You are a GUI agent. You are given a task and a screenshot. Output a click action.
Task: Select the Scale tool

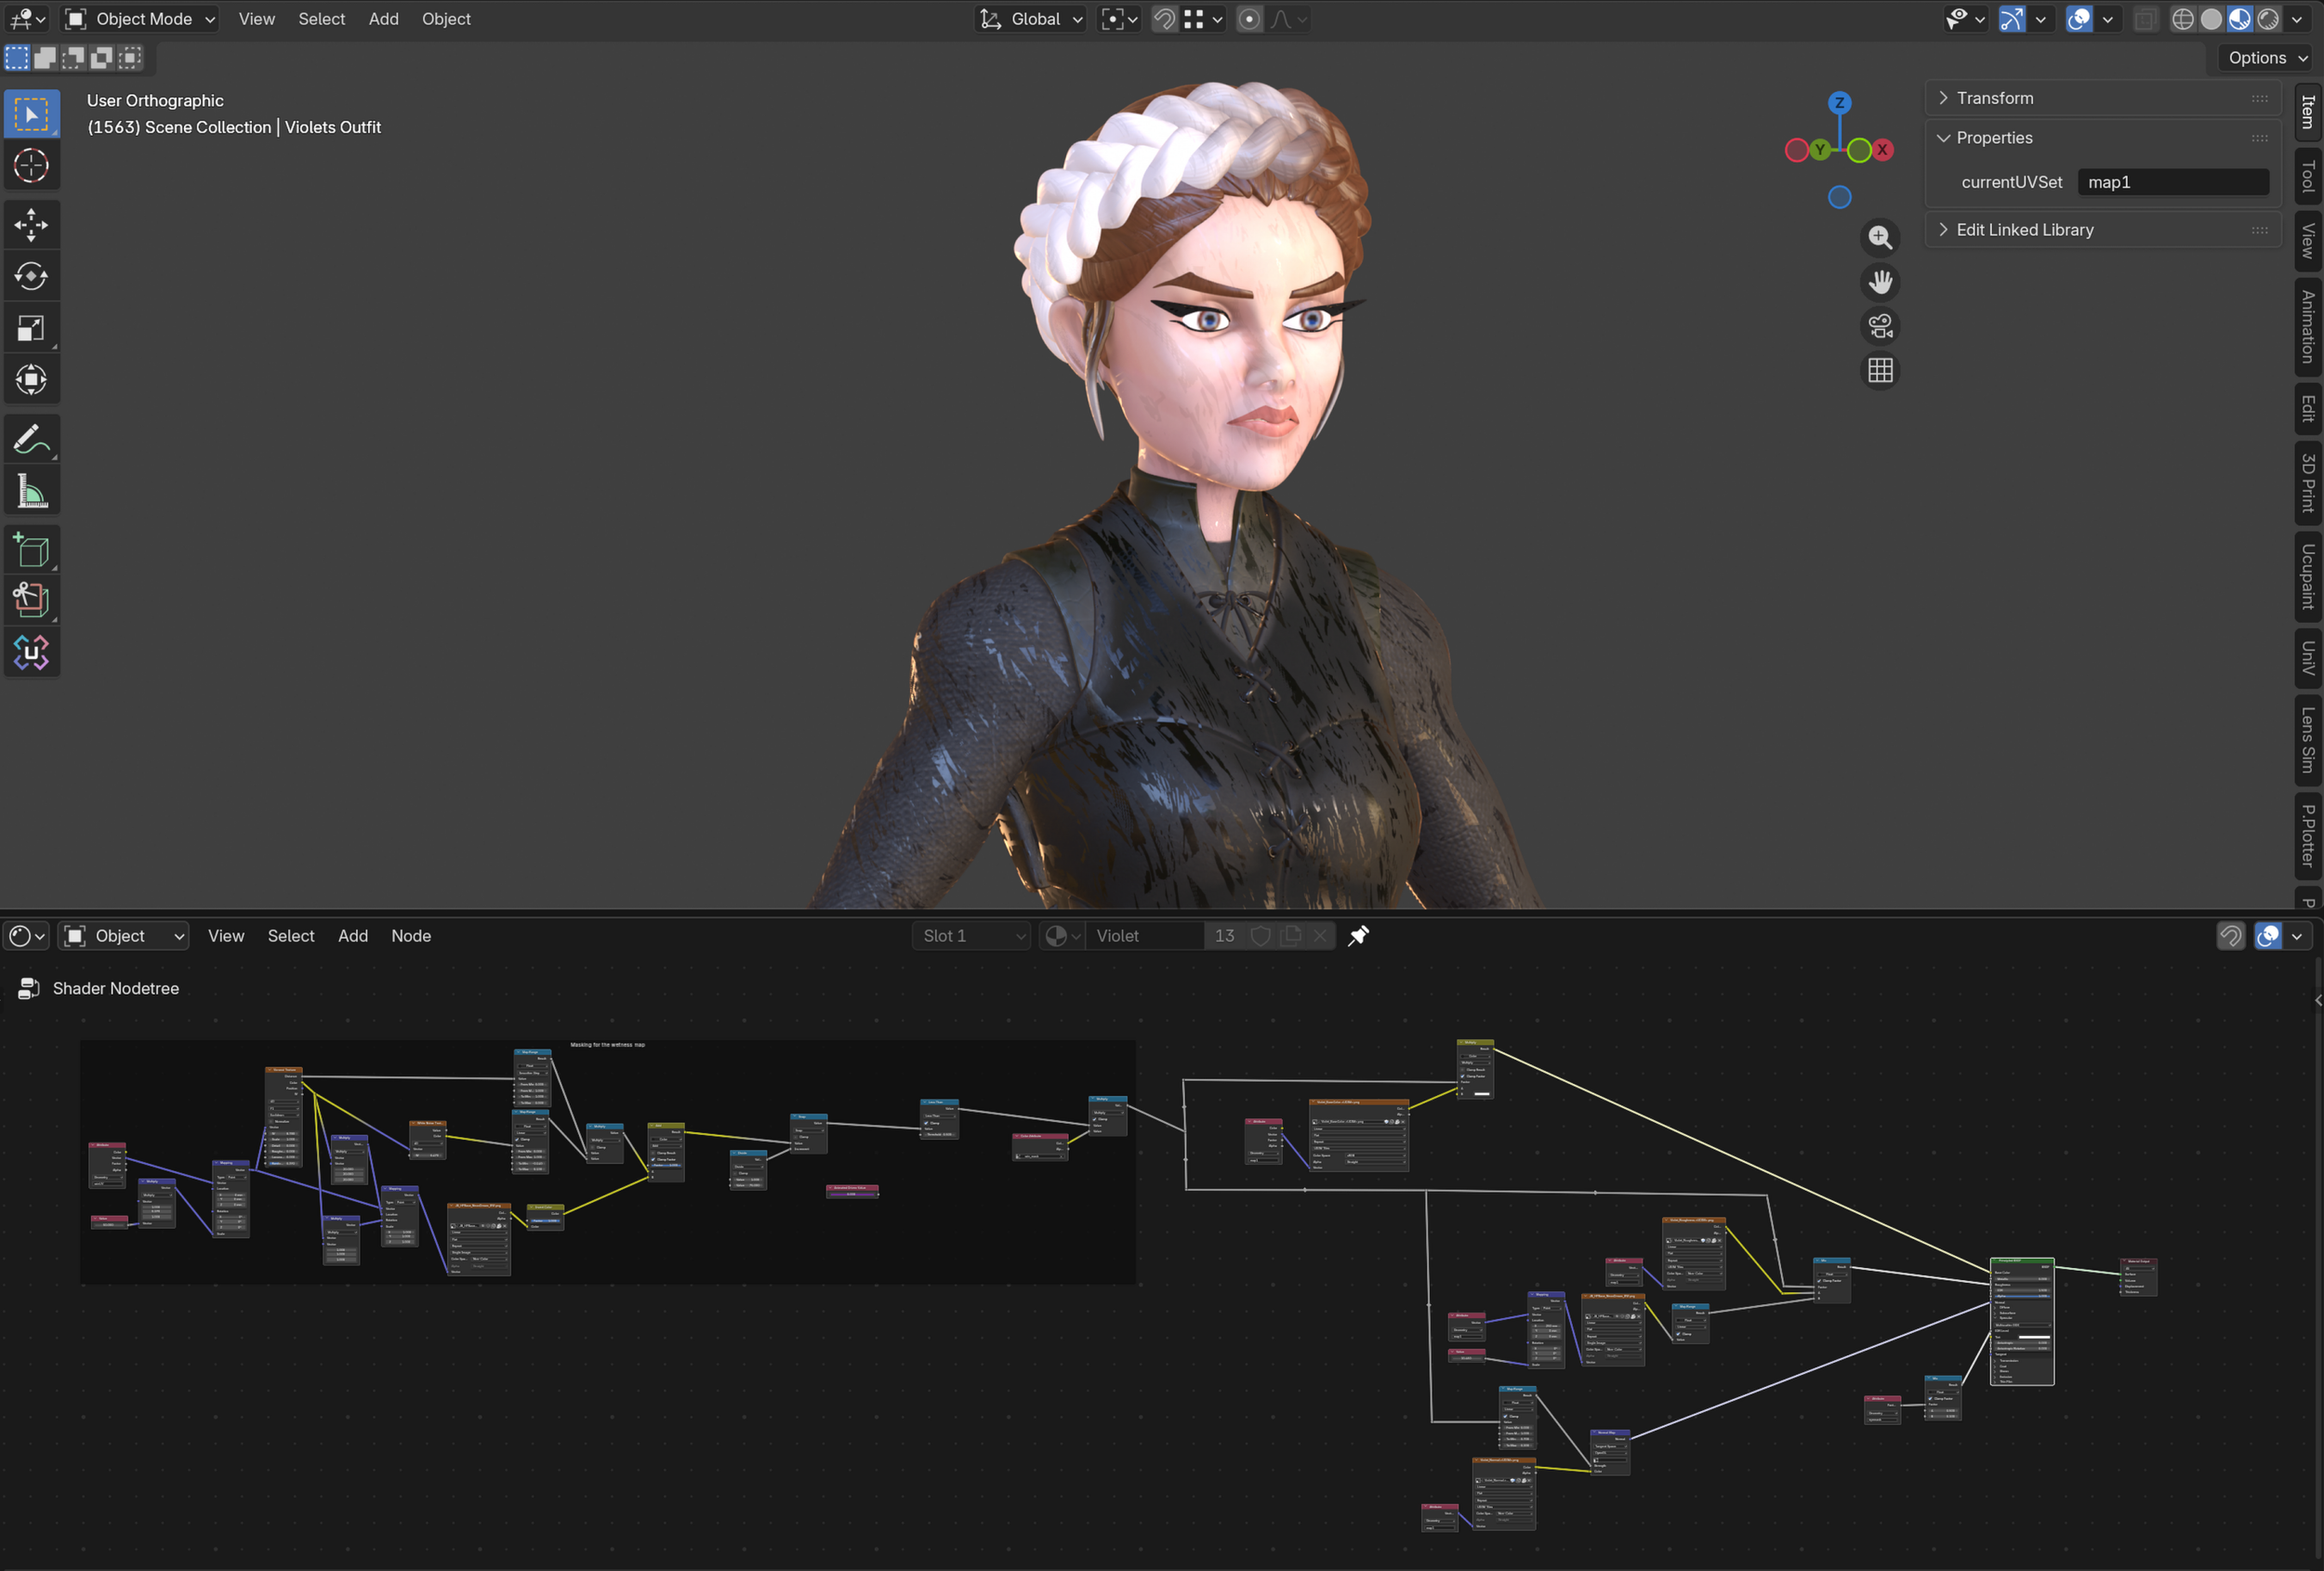point(31,328)
